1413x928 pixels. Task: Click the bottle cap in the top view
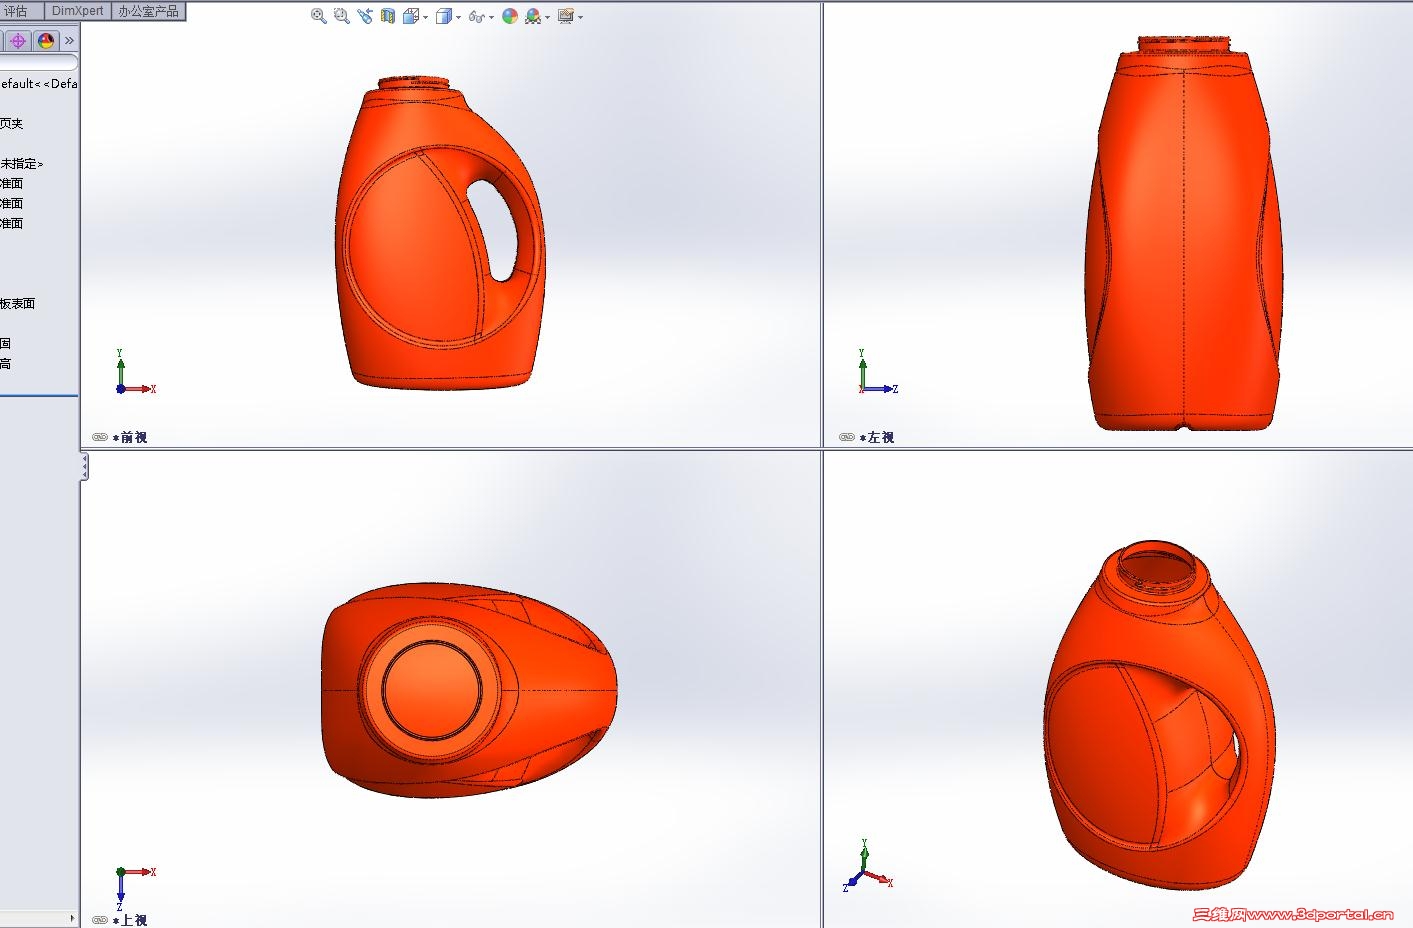pyautogui.click(x=432, y=691)
